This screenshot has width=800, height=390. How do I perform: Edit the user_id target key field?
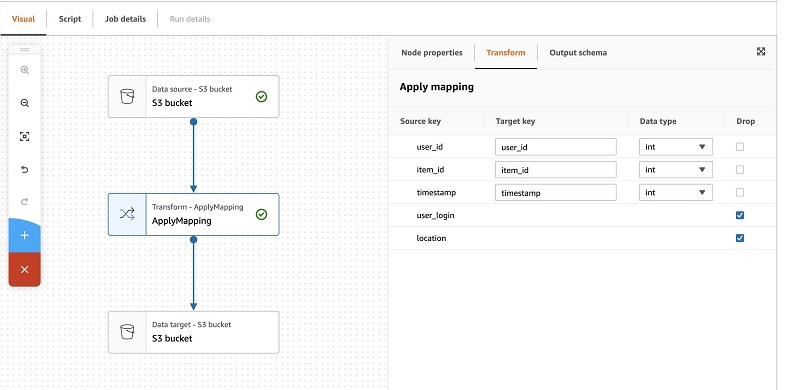point(556,147)
